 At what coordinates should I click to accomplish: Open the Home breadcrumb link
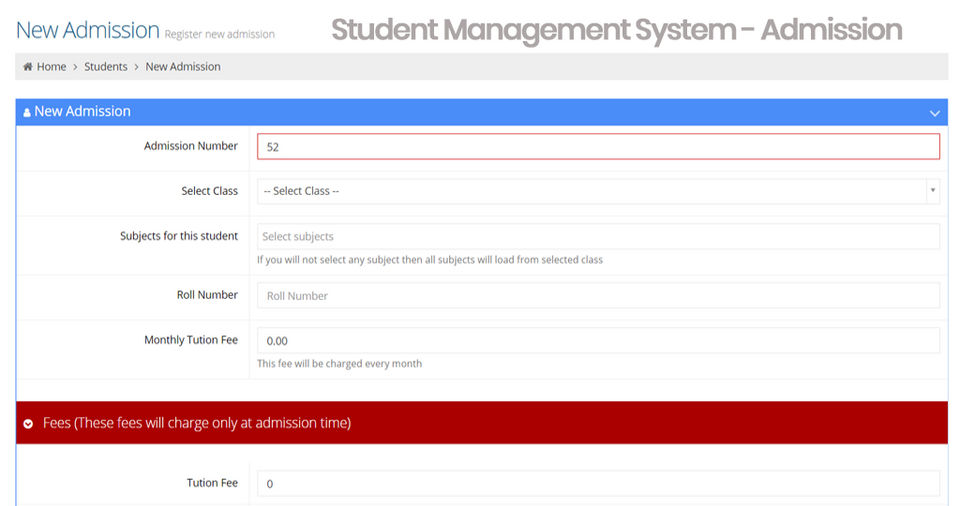click(51, 67)
